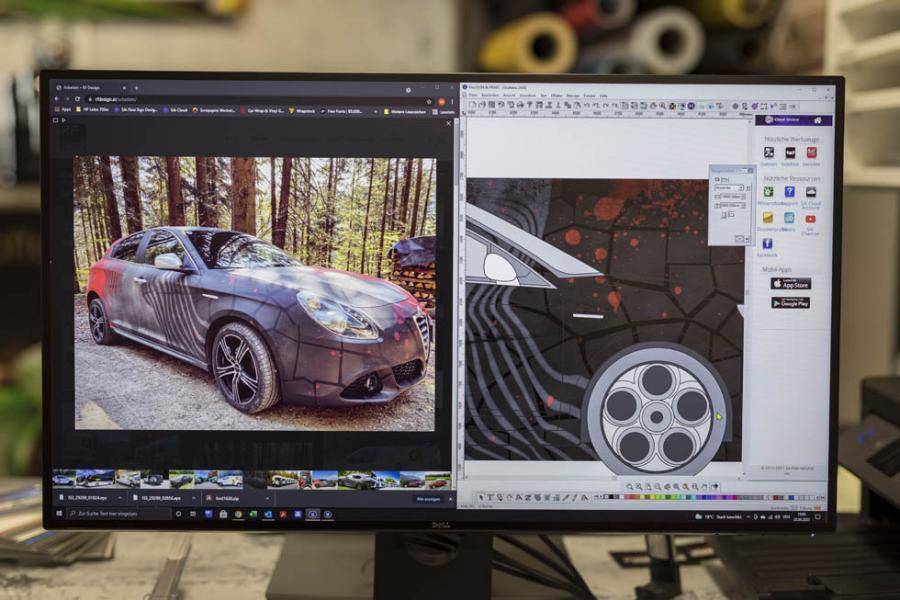
Task: Open the Datei menu in Flexi
Action: pos(474,95)
